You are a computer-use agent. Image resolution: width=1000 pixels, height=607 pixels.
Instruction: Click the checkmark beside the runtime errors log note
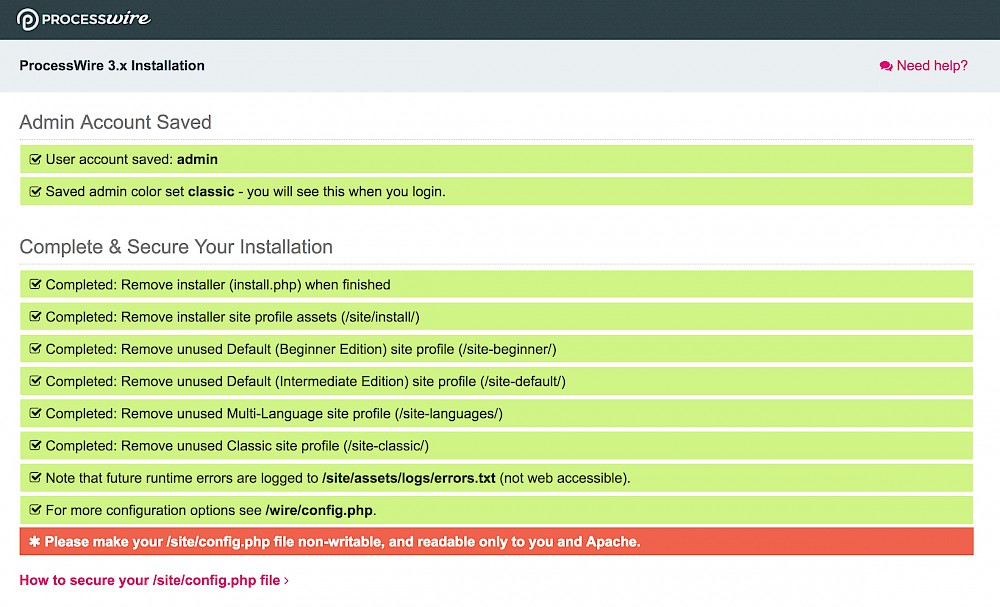click(x=35, y=477)
